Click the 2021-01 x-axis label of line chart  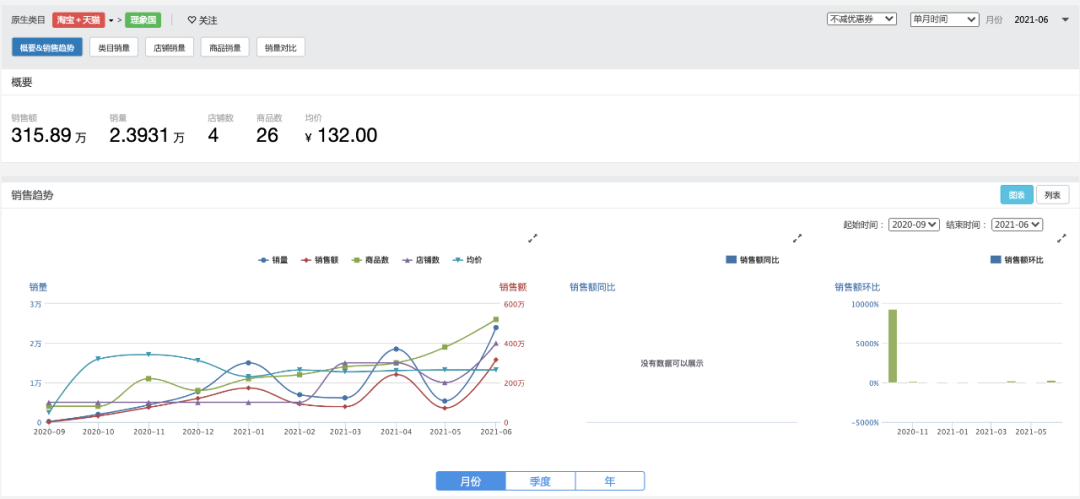[247, 431]
